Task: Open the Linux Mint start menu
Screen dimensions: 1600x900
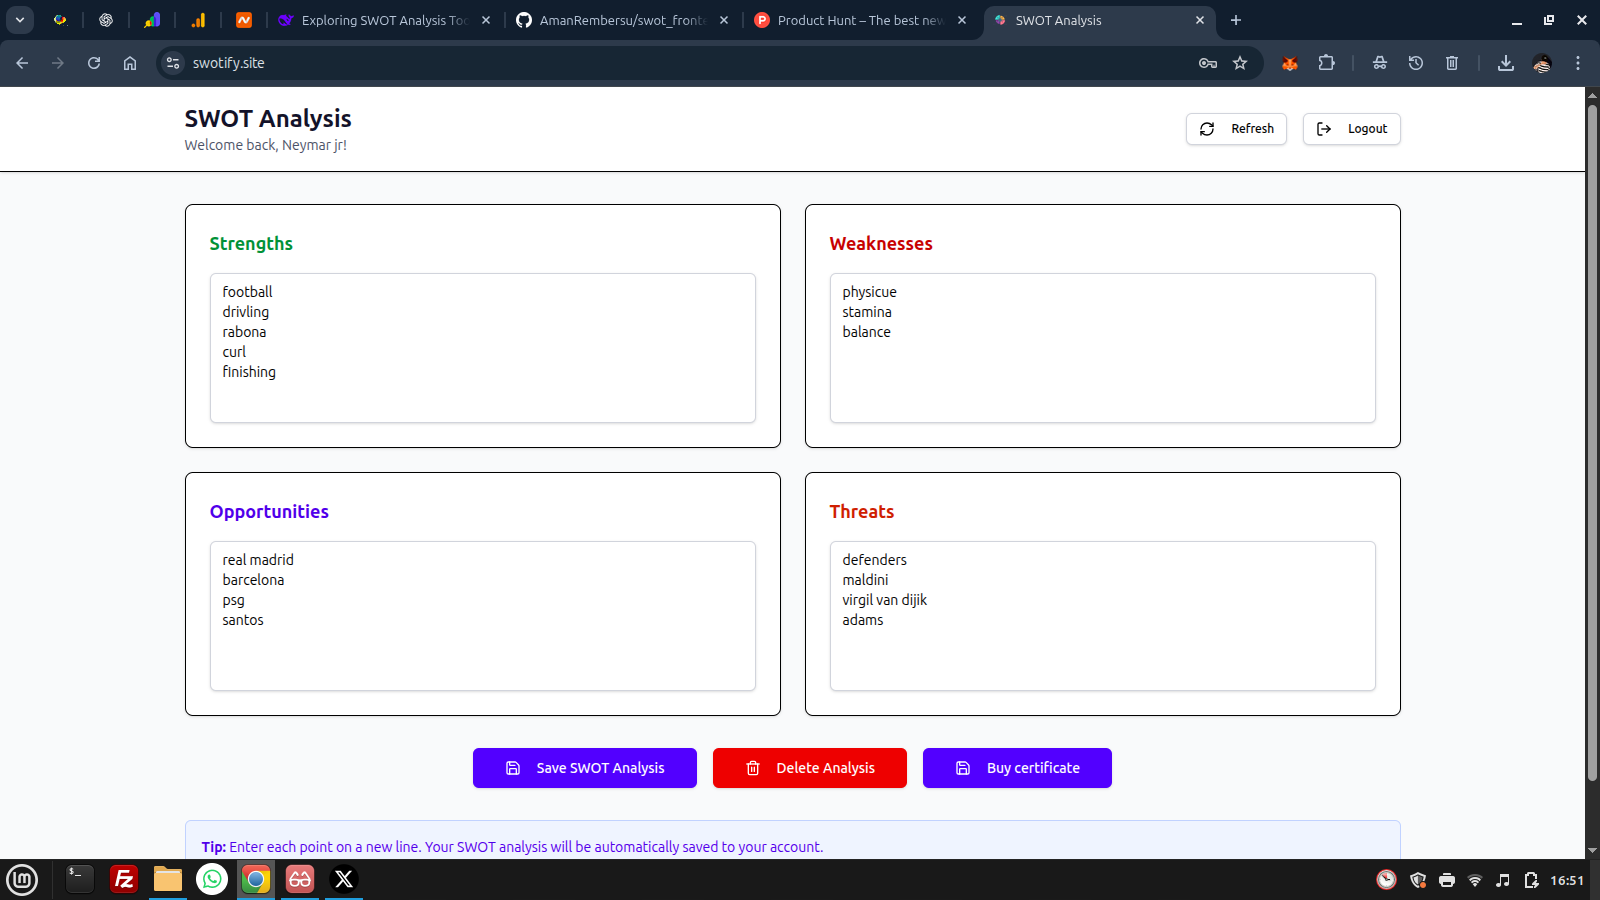Action: tap(22, 879)
